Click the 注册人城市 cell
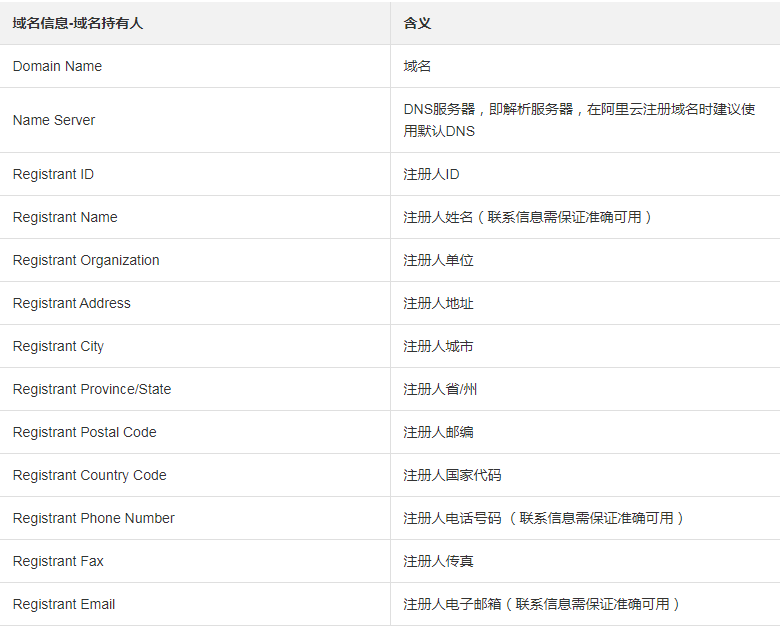 pos(438,346)
